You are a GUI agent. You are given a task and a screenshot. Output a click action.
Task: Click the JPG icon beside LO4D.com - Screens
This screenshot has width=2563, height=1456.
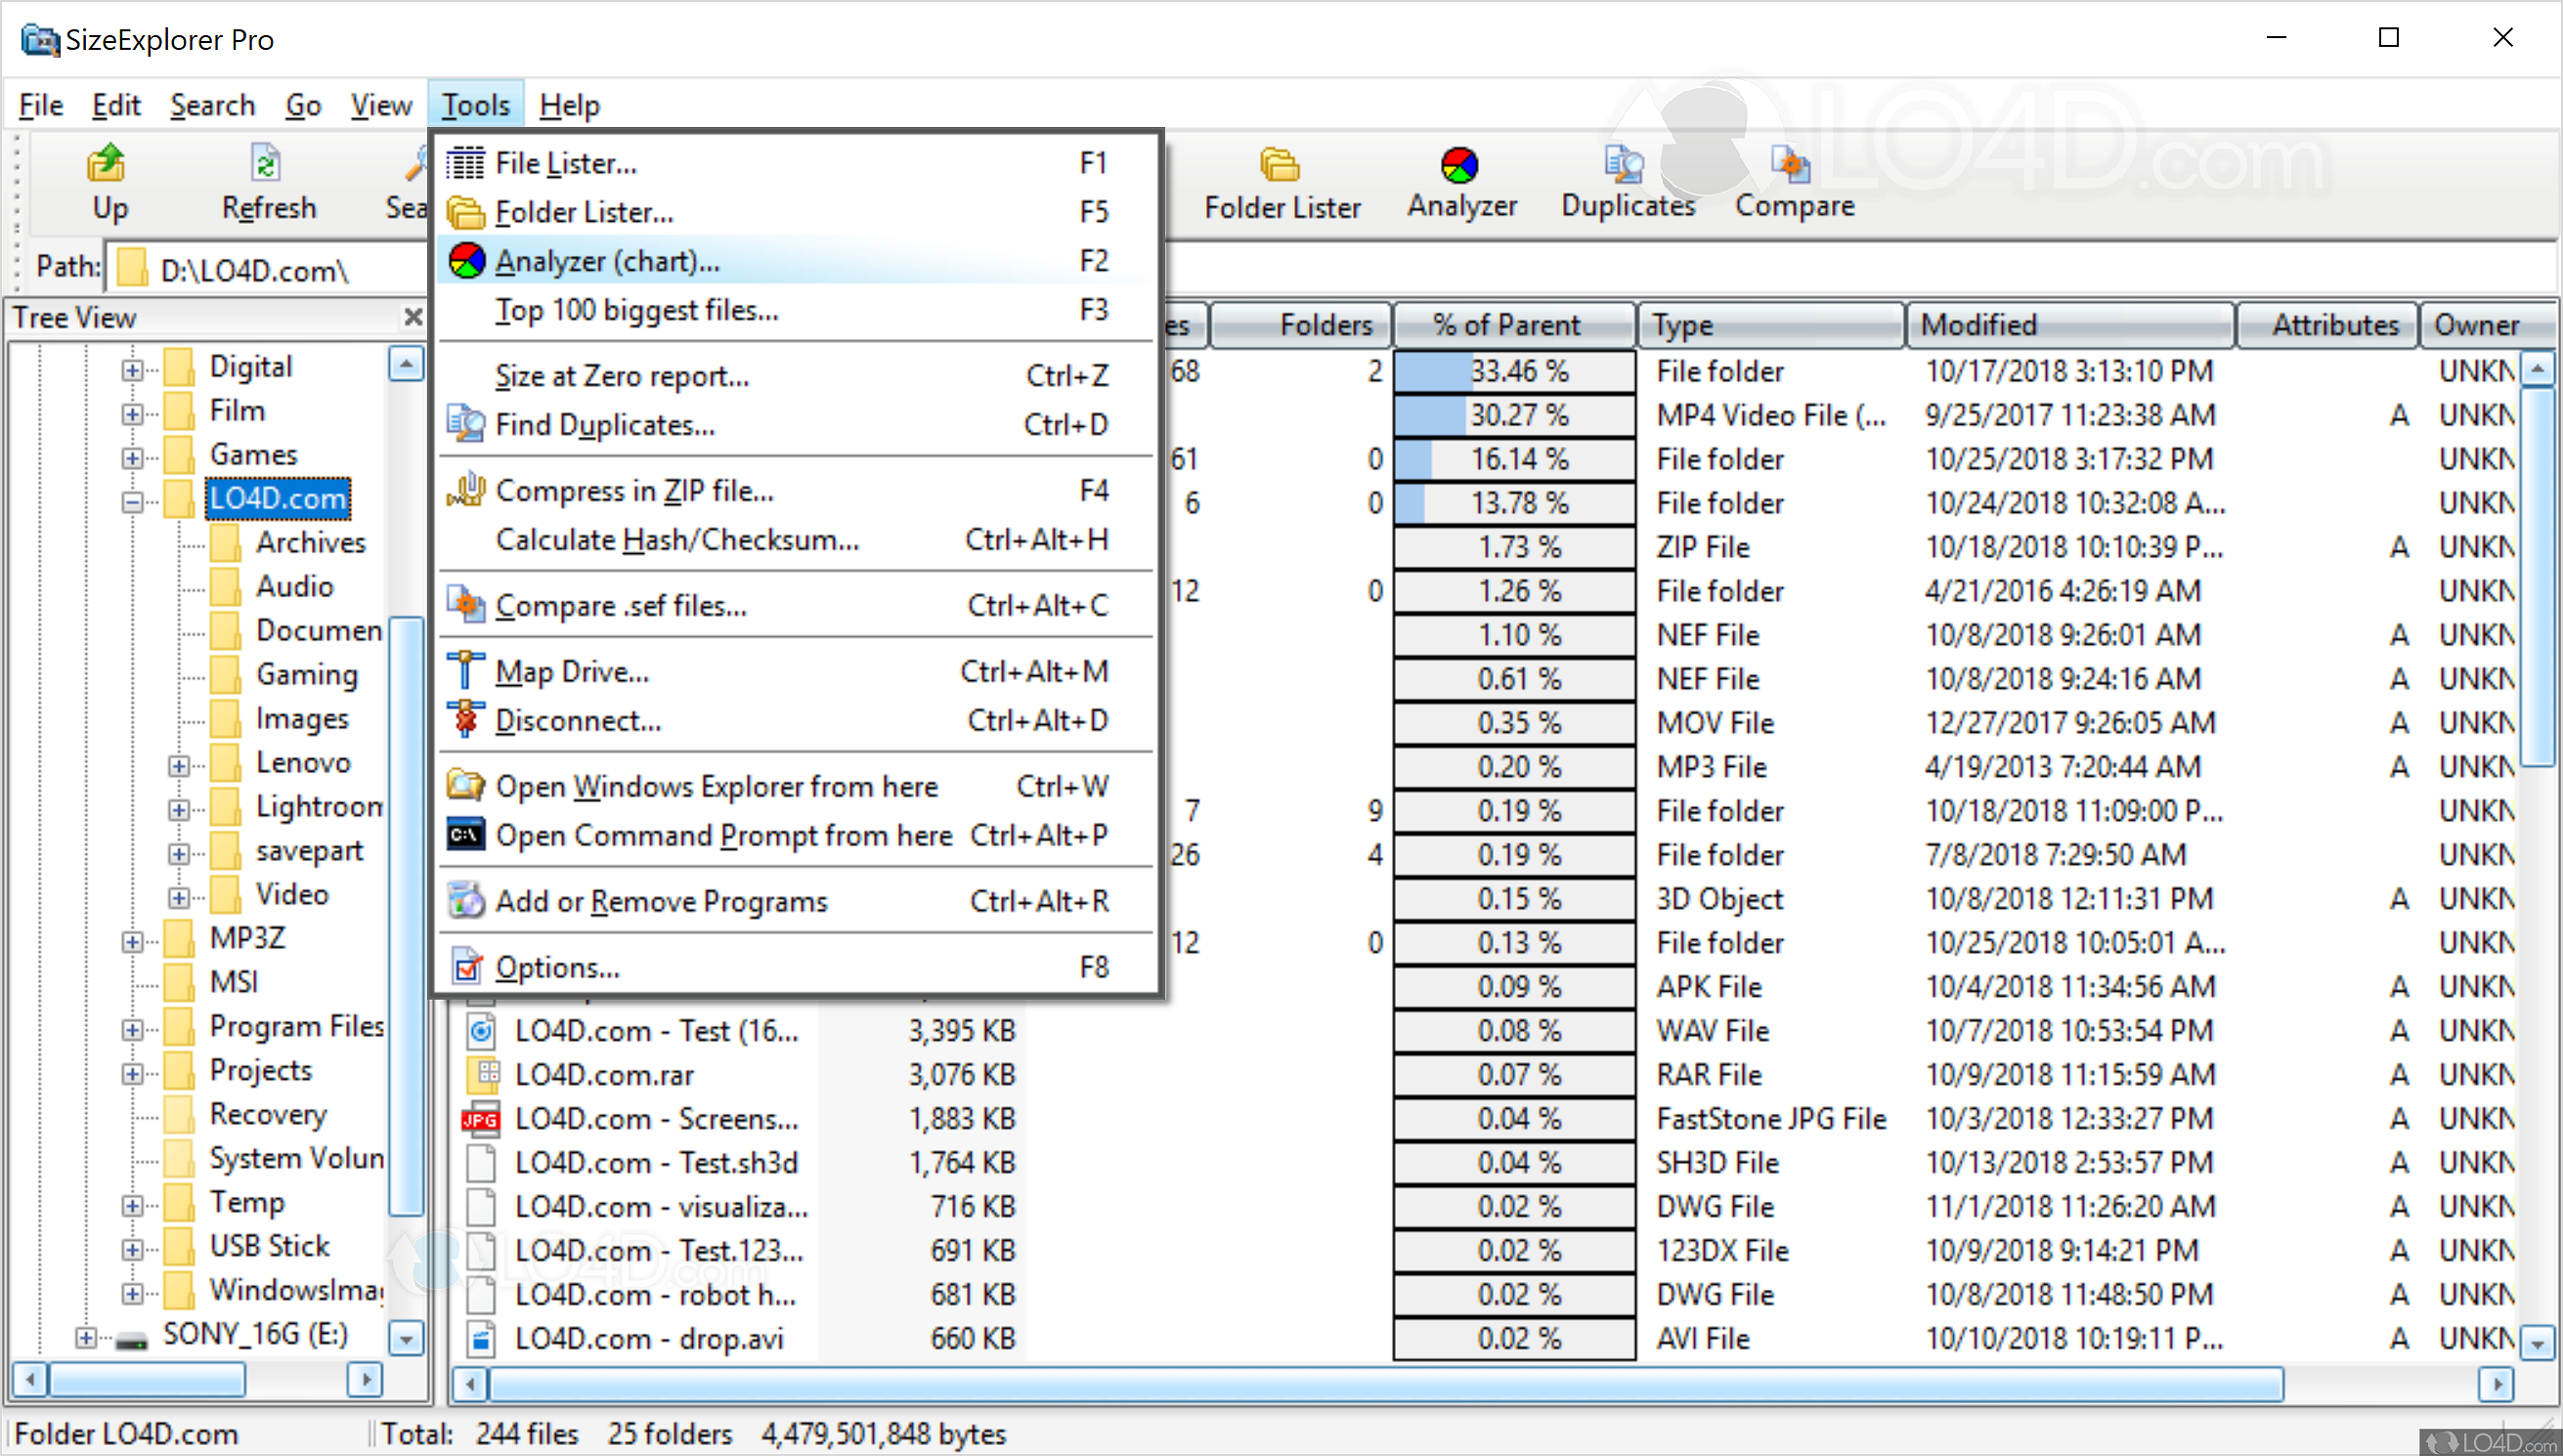pos(480,1118)
